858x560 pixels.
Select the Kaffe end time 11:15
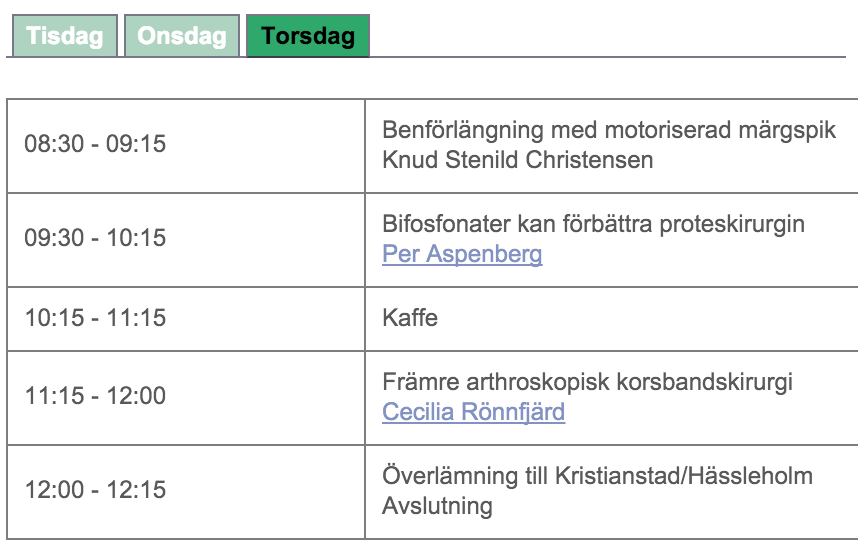point(136,318)
